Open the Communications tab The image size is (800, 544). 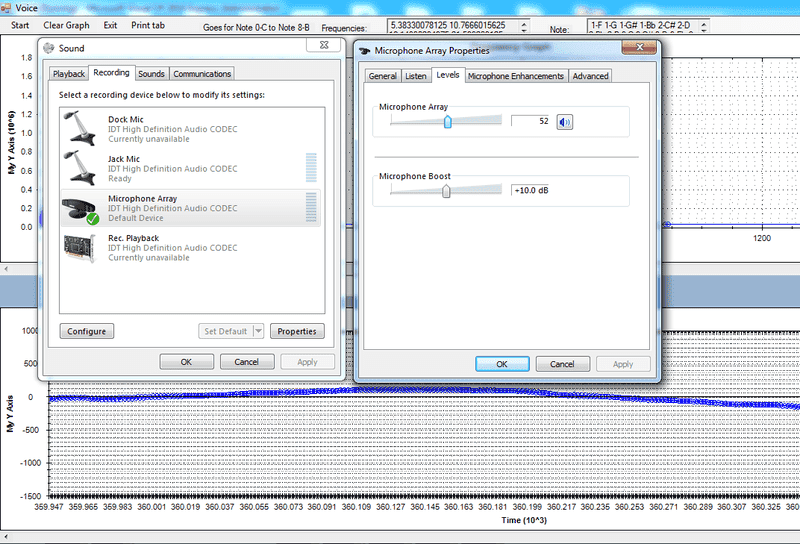(202, 73)
